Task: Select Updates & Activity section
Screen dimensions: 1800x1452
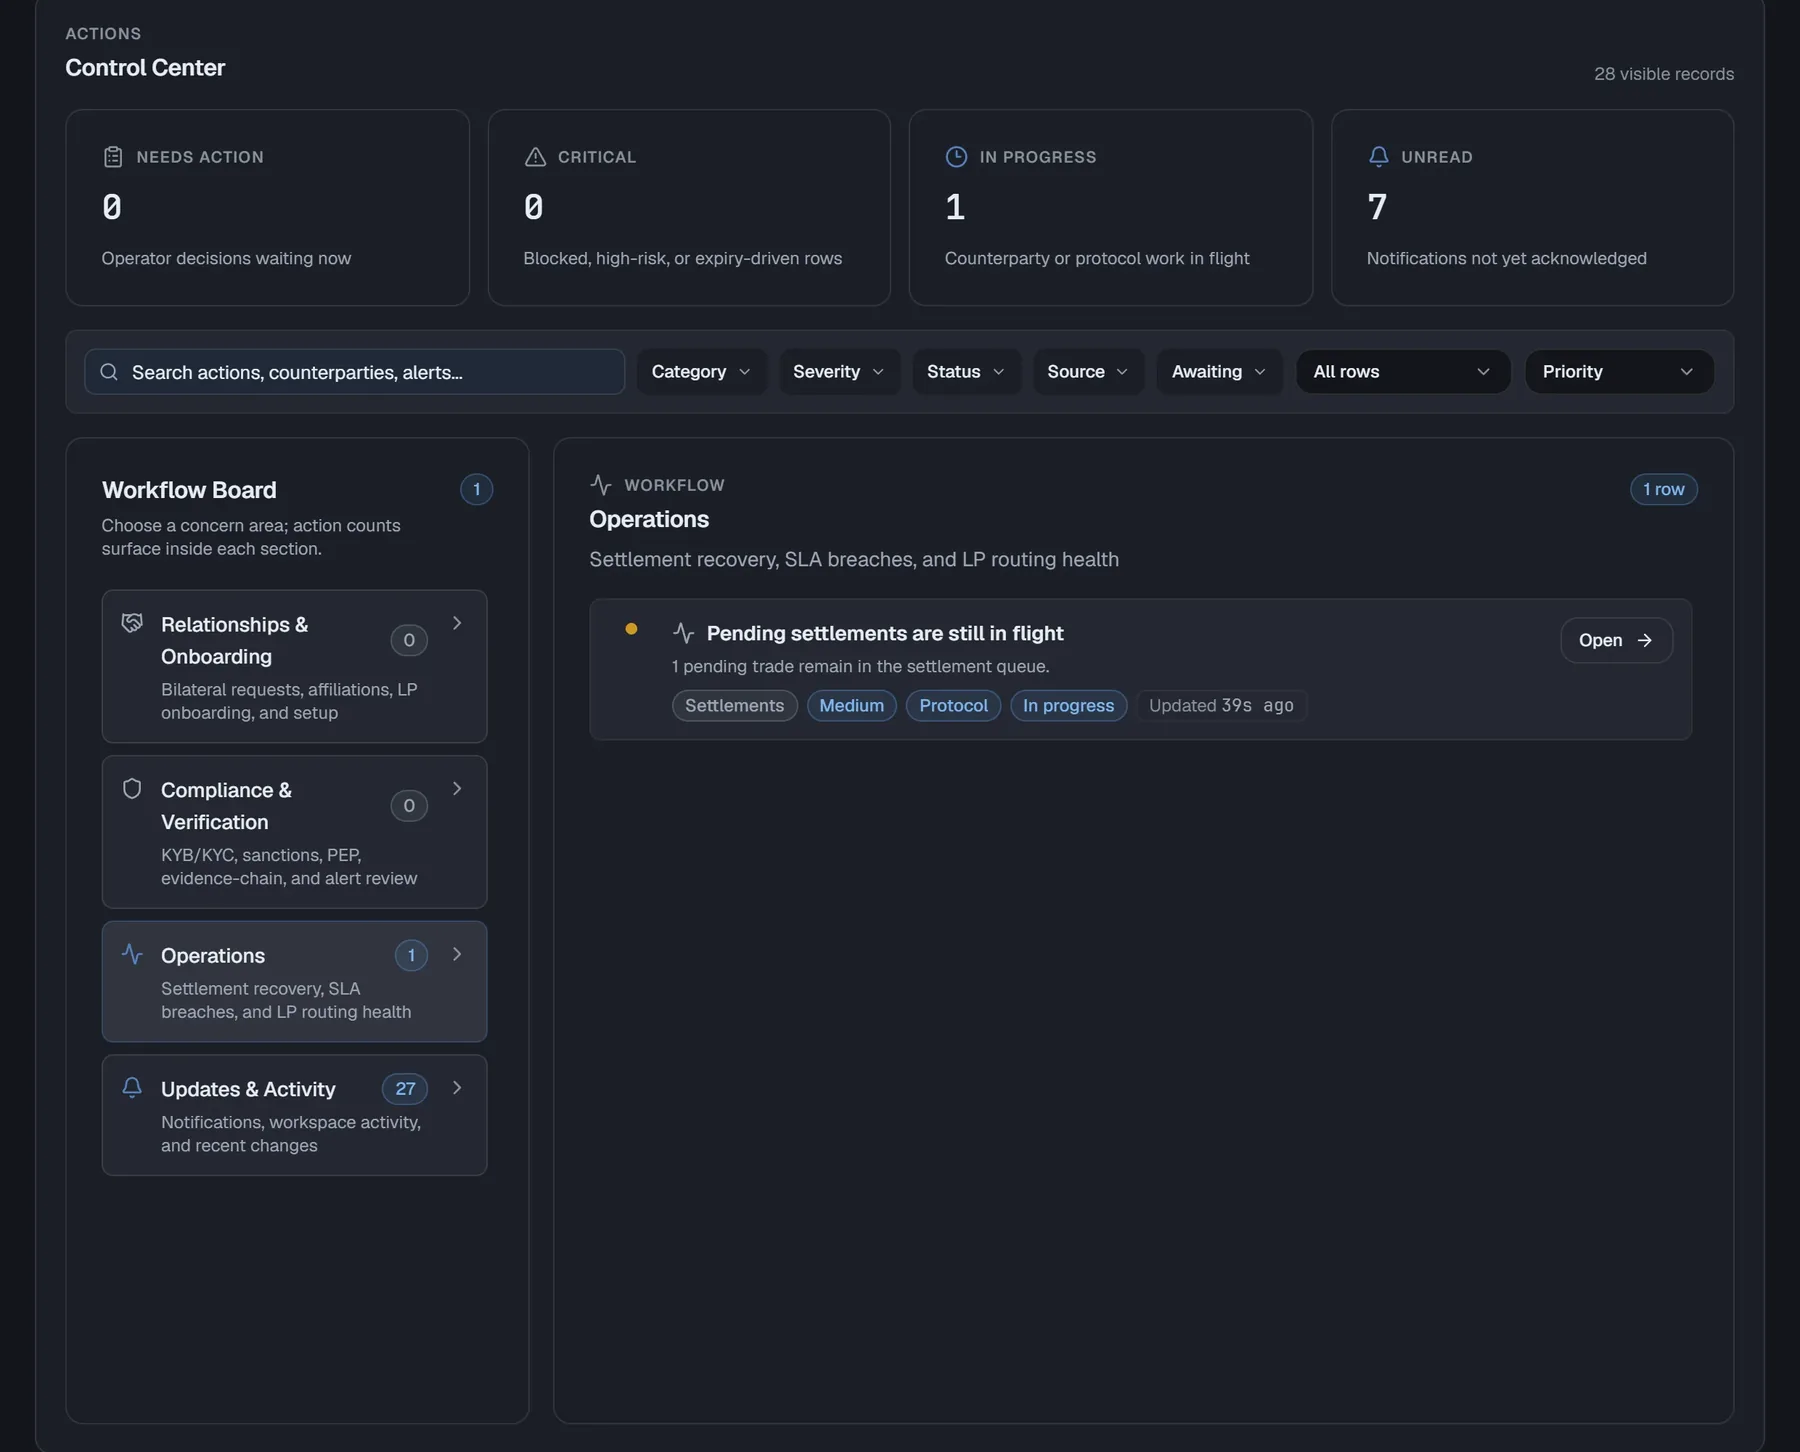Action: 294,1115
